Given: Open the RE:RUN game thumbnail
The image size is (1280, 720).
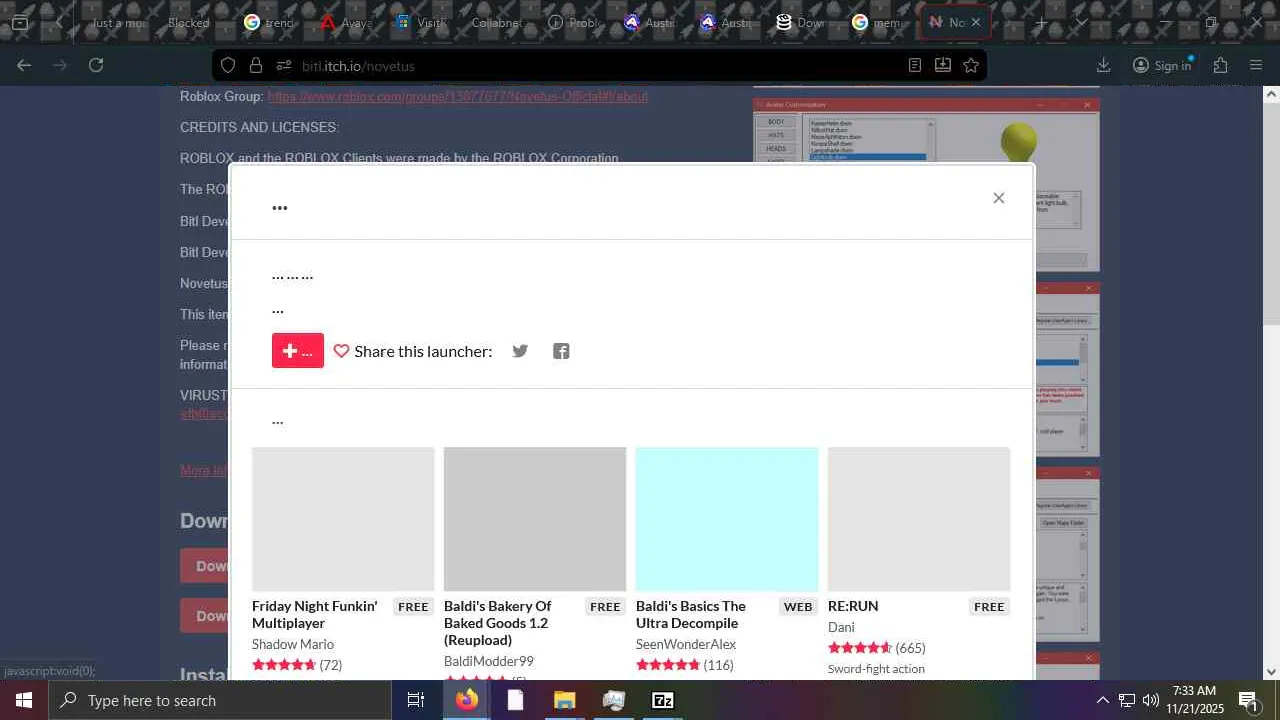Looking at the screenshot, I should (919, 519).
